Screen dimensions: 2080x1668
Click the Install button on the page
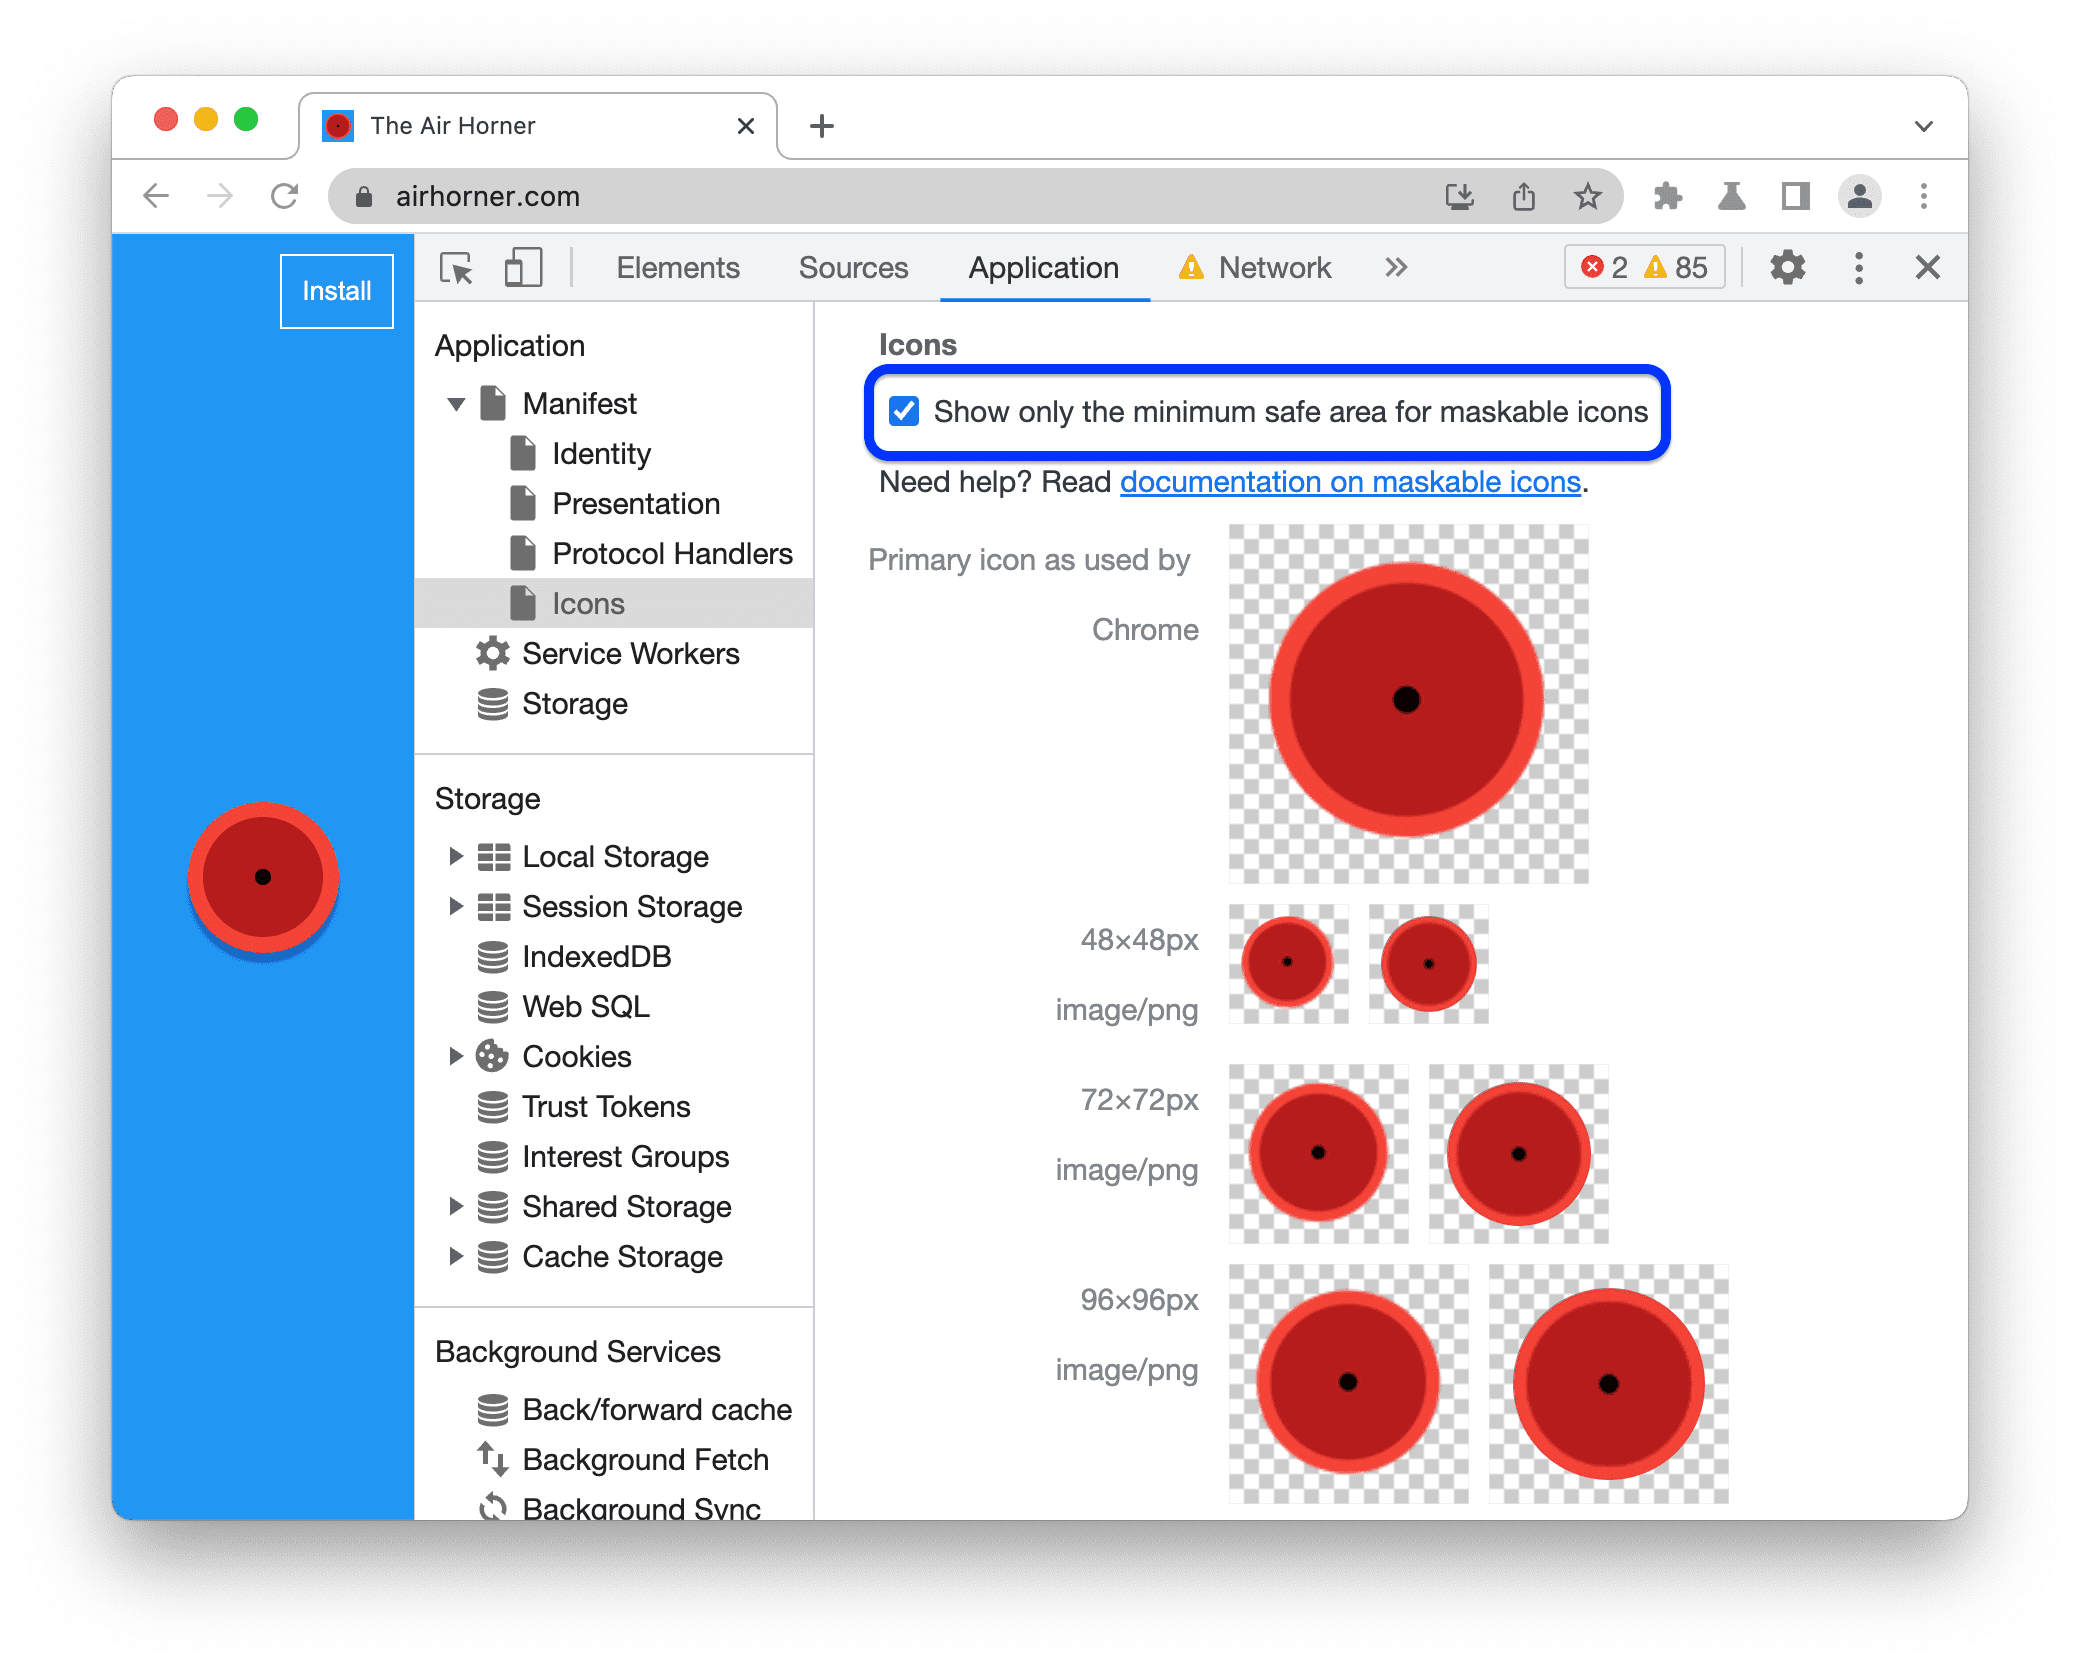335,288
